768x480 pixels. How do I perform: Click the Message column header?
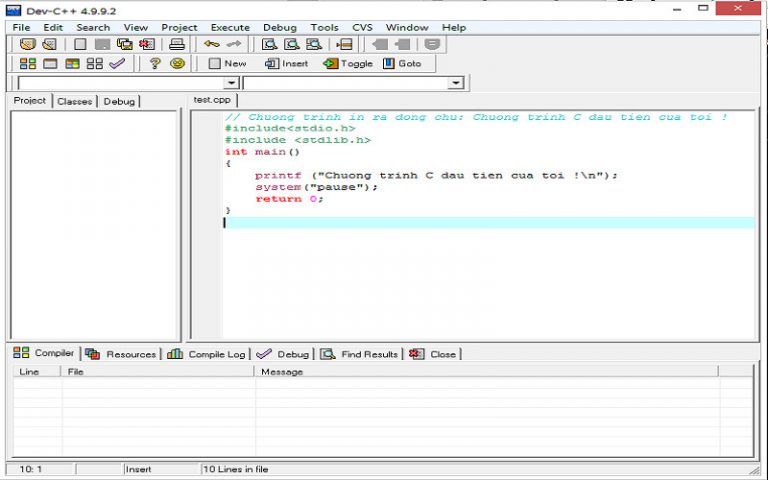tap(281, 372)
